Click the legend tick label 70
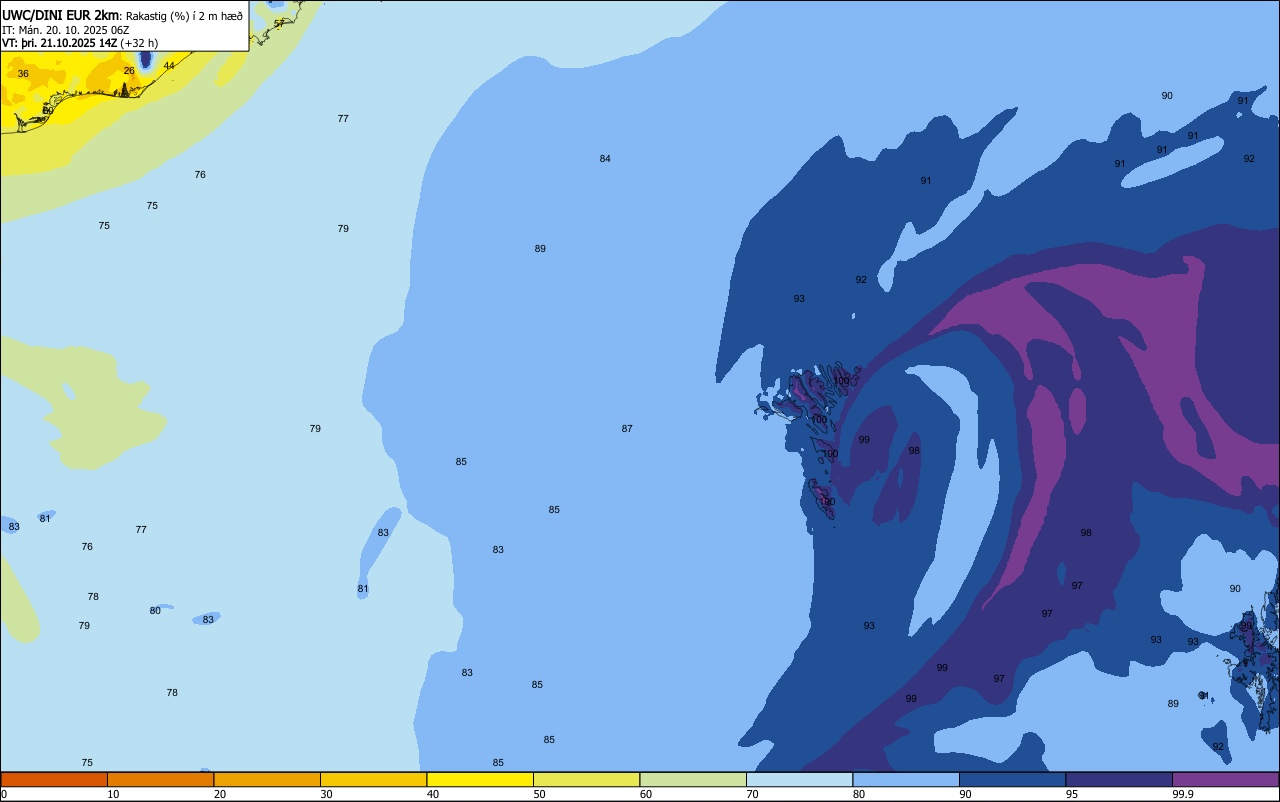This screenshot has height=802, width=1280. tap(752, 794)
